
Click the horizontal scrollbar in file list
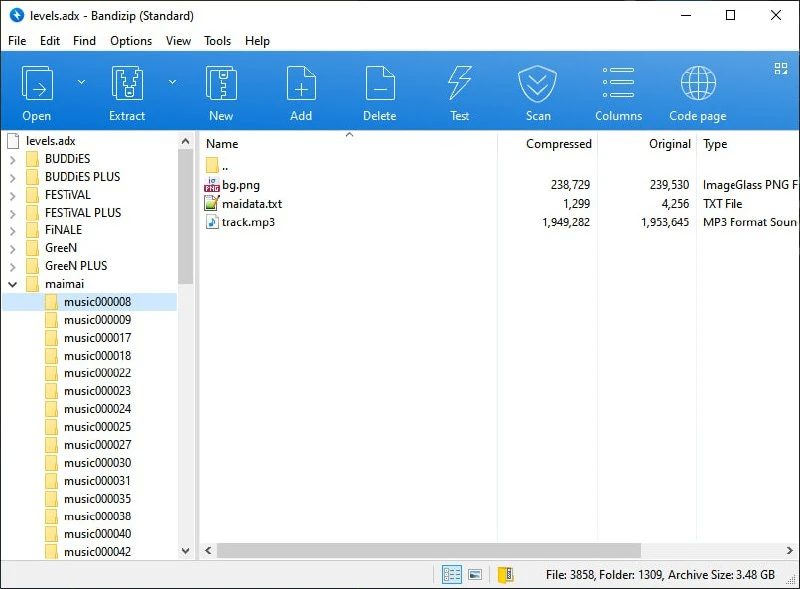point(428,551)
